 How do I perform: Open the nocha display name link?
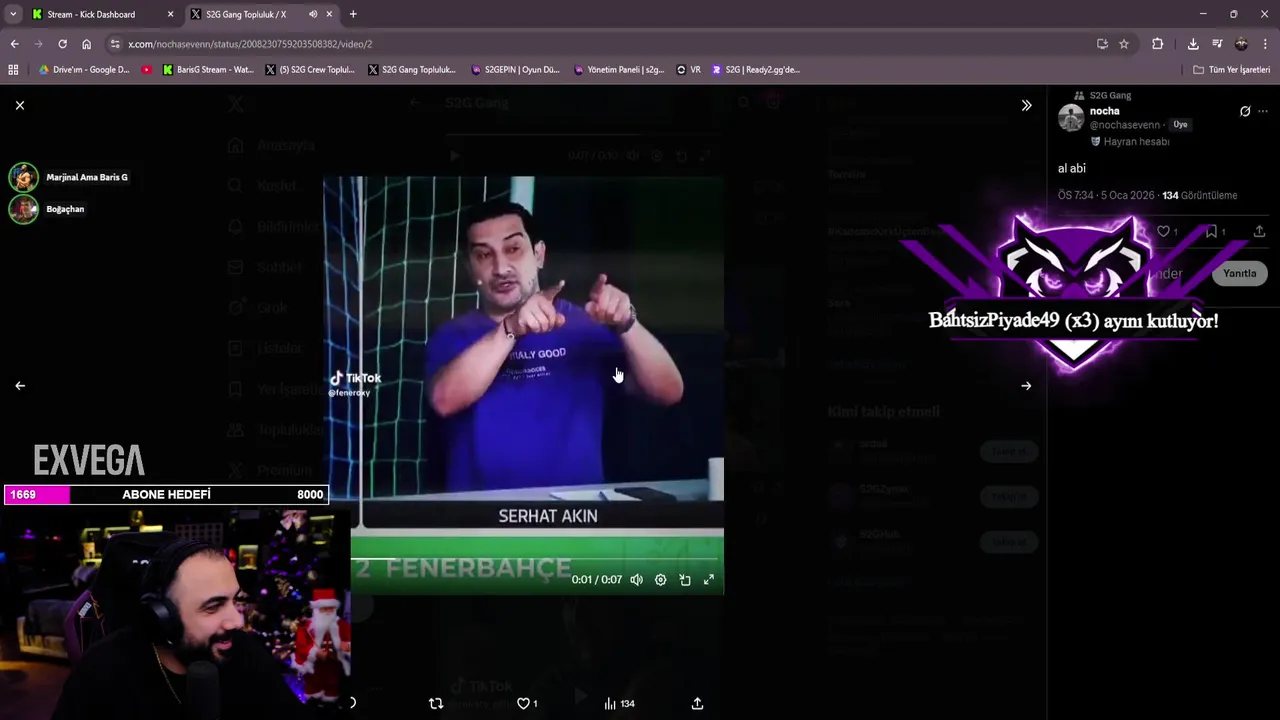click(1105, 111)
